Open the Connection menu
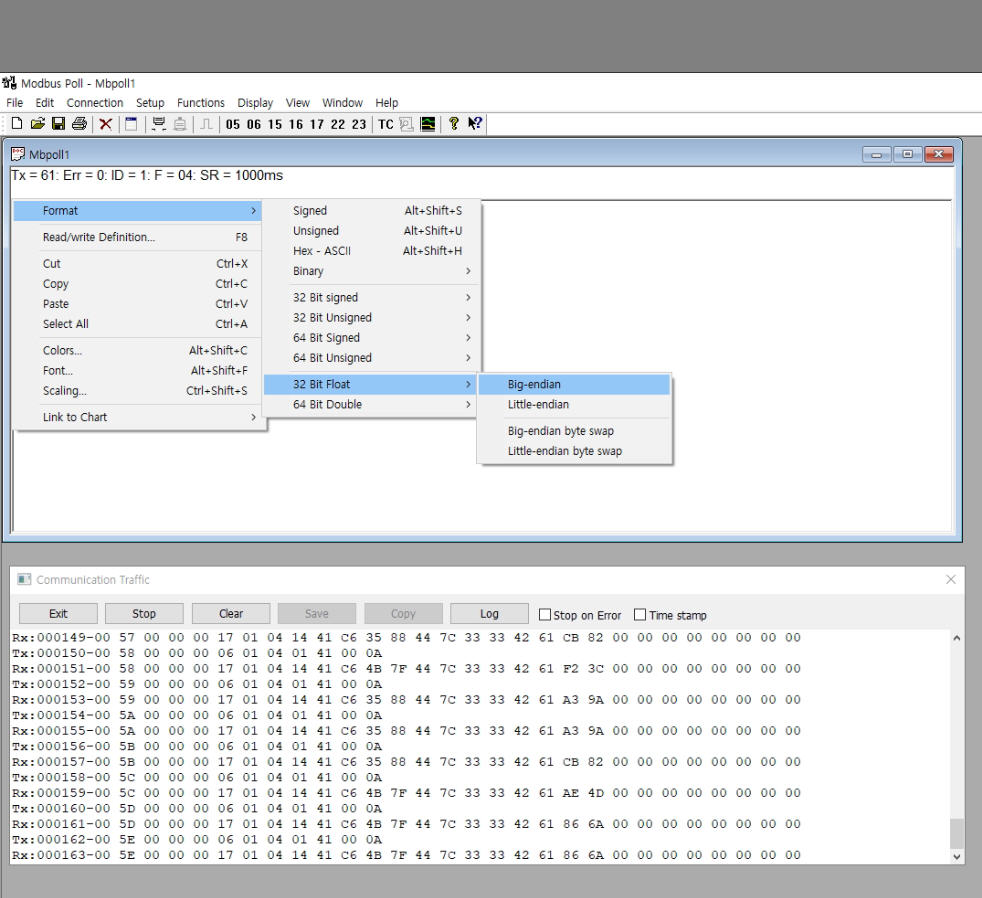Viewport: 982px width, 898px height. click(x=95, y=103)
